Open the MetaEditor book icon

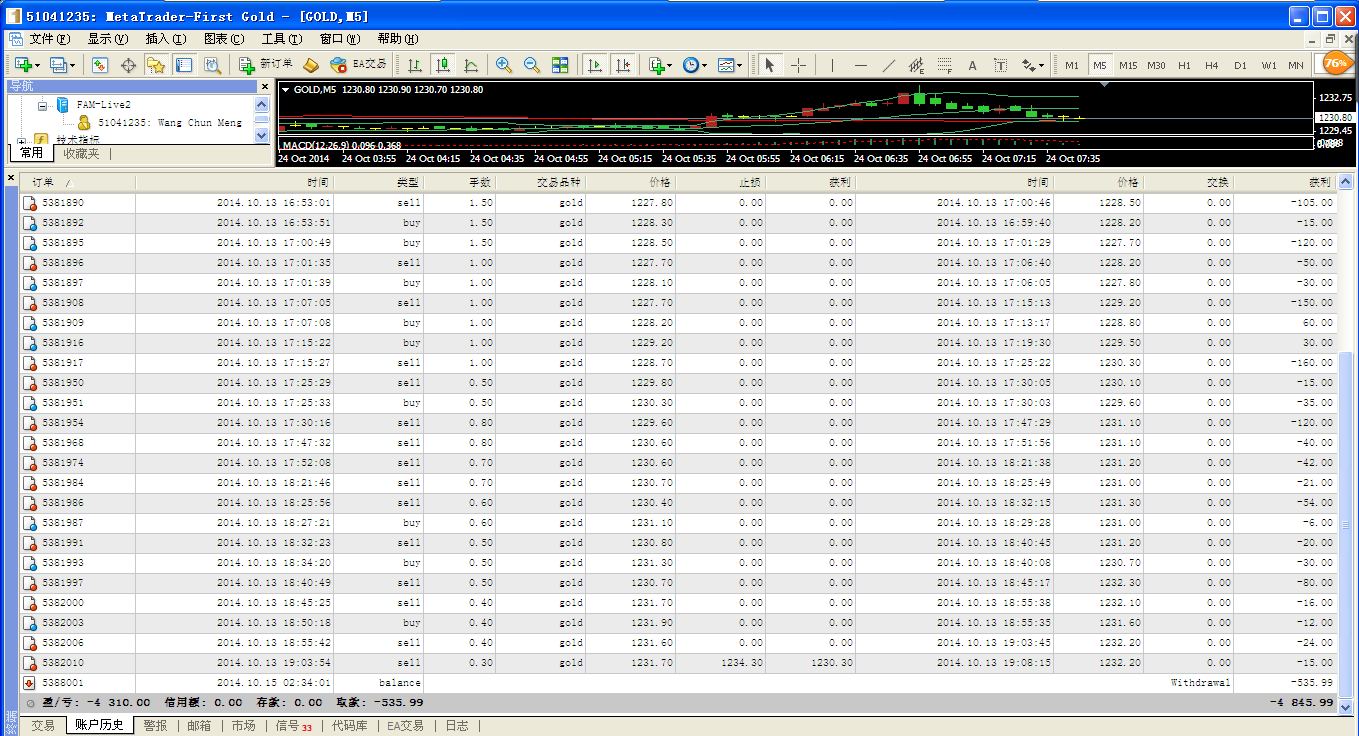311,65
